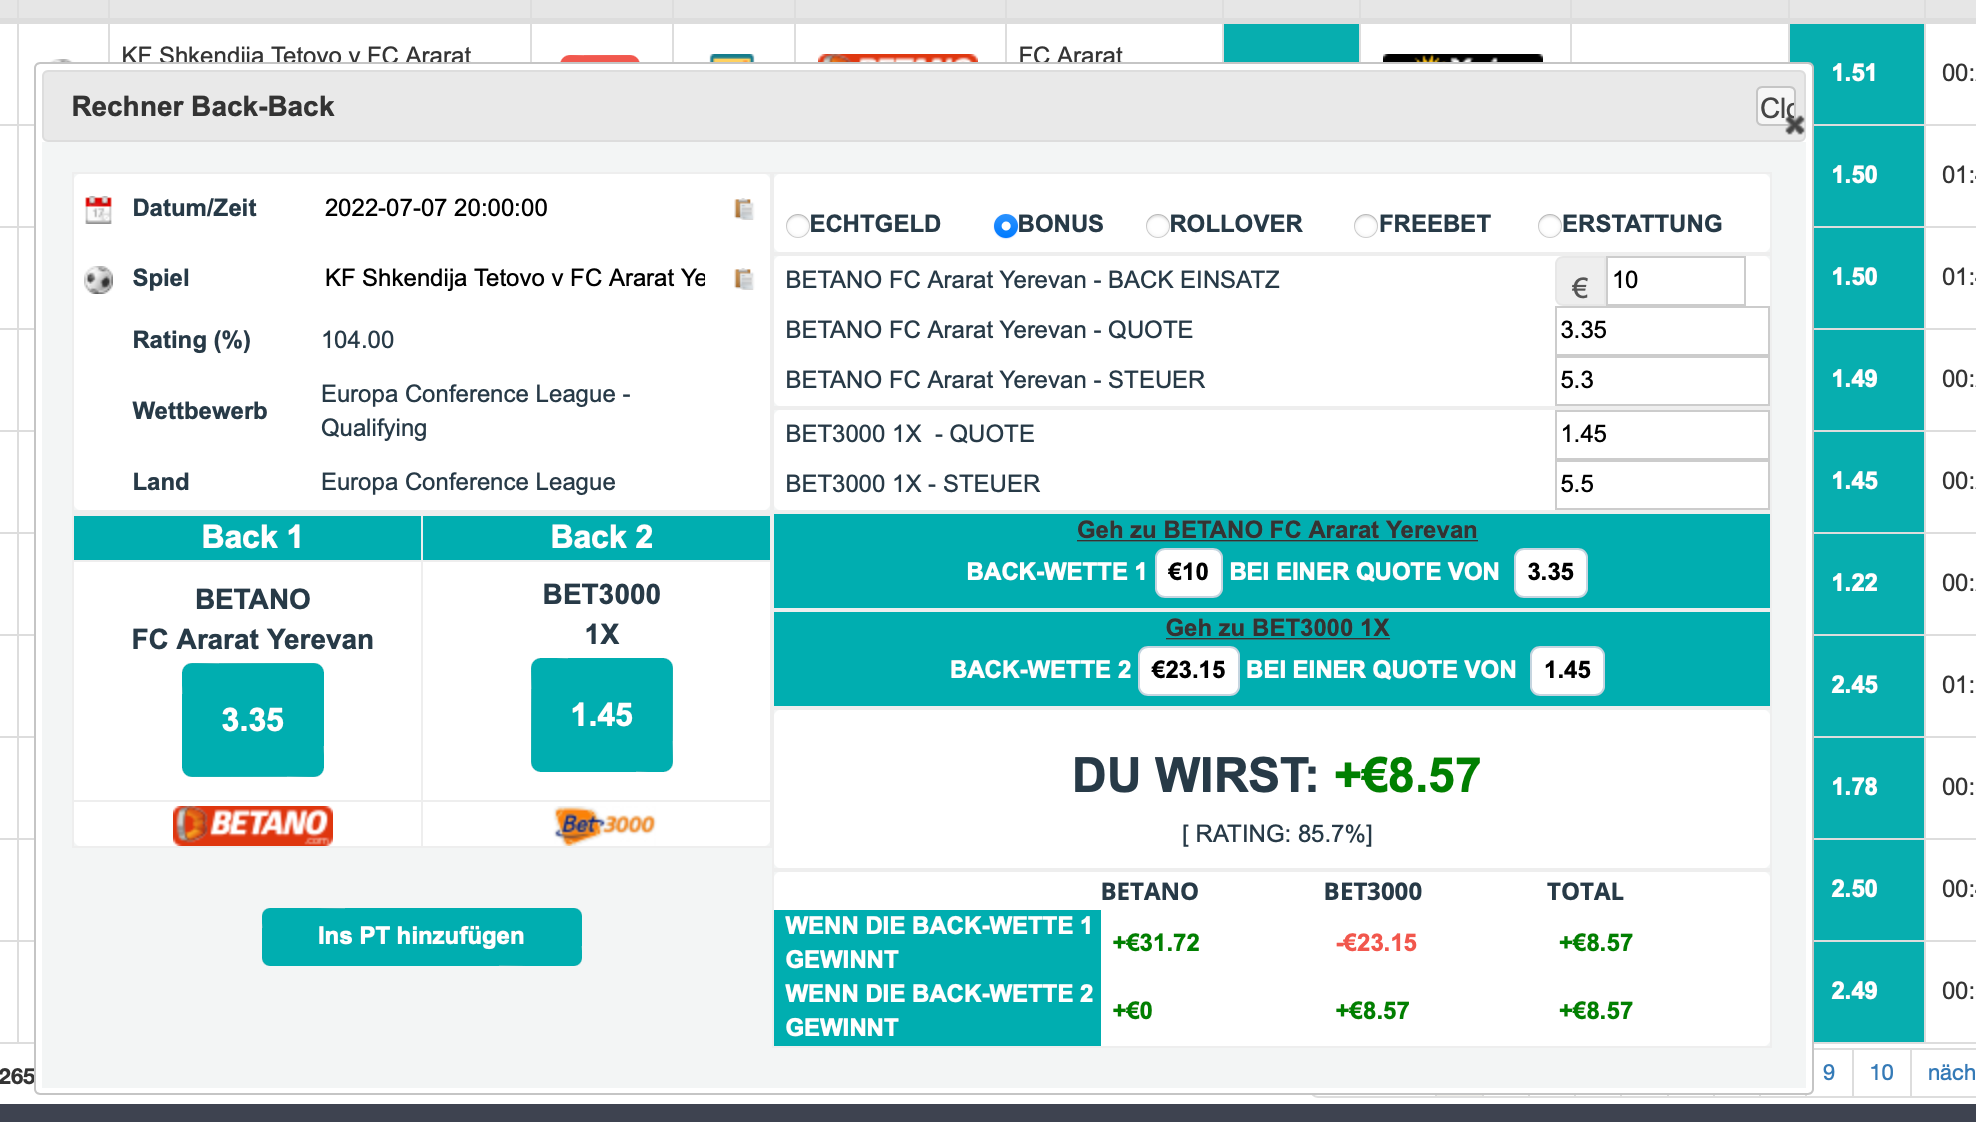
Task: Choose the ROLLOVER radio option
Action: click(1157, 225)
